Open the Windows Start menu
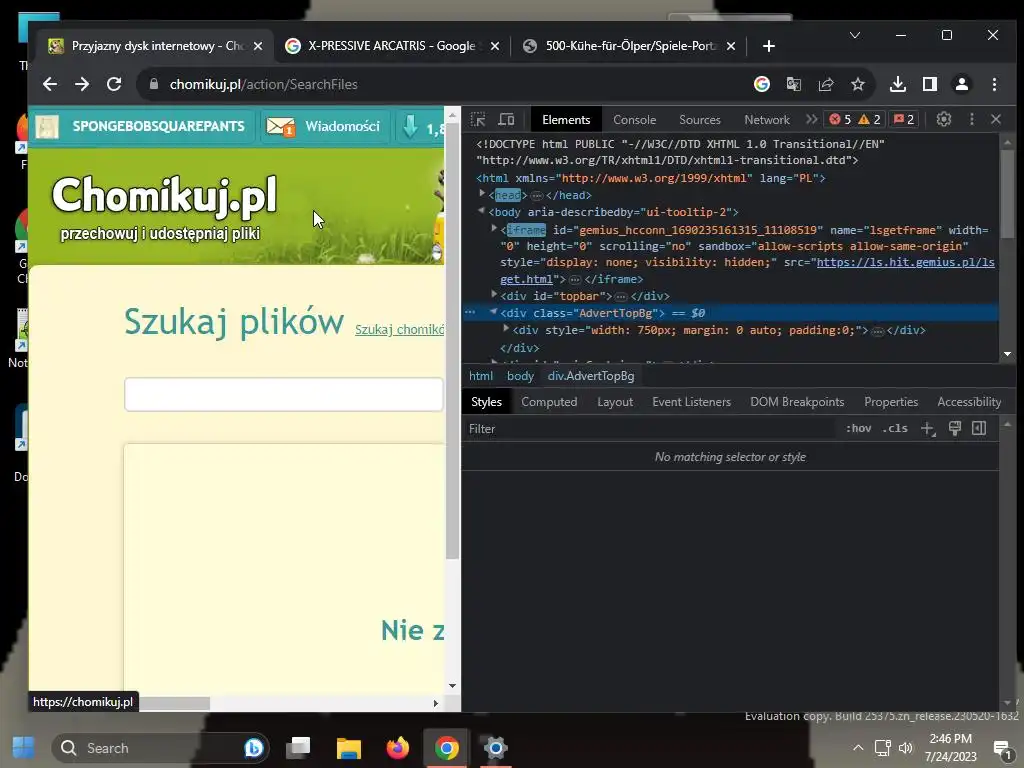This screenshot has width=1024, height=768. click(x=24, y=748)
